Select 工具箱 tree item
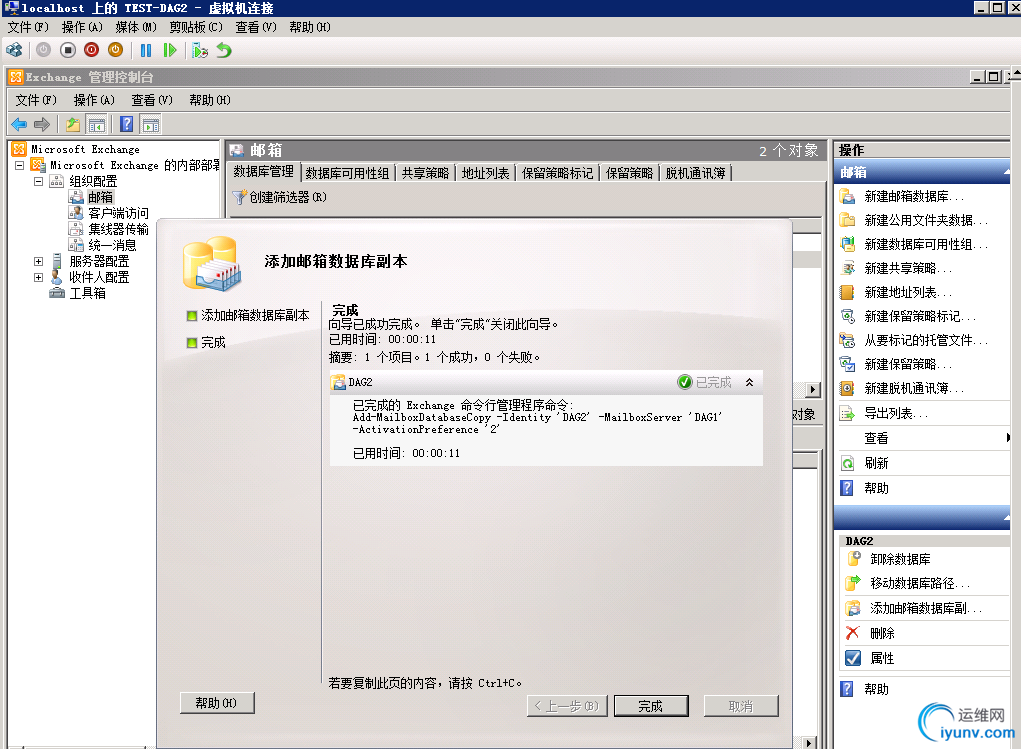 pyautogui.click(x=87, y=294)
